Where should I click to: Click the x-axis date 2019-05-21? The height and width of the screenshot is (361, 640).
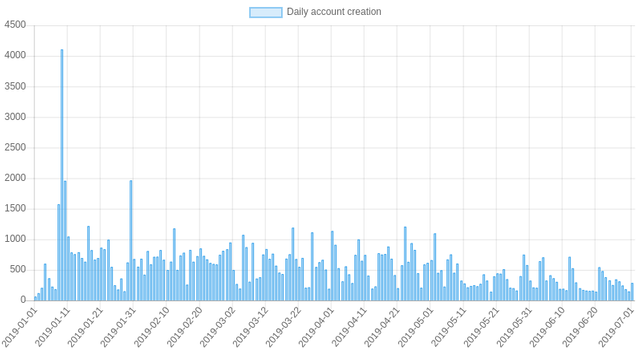pyautogui.click(x=482, y=327)
